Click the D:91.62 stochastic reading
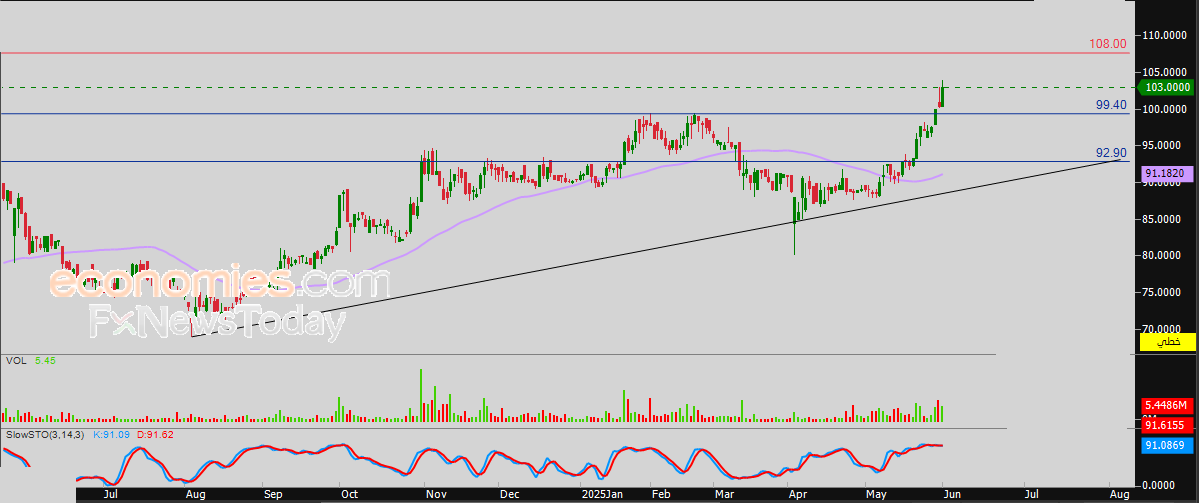This screenshot has width=1199, height=503. tap(155, 434)
